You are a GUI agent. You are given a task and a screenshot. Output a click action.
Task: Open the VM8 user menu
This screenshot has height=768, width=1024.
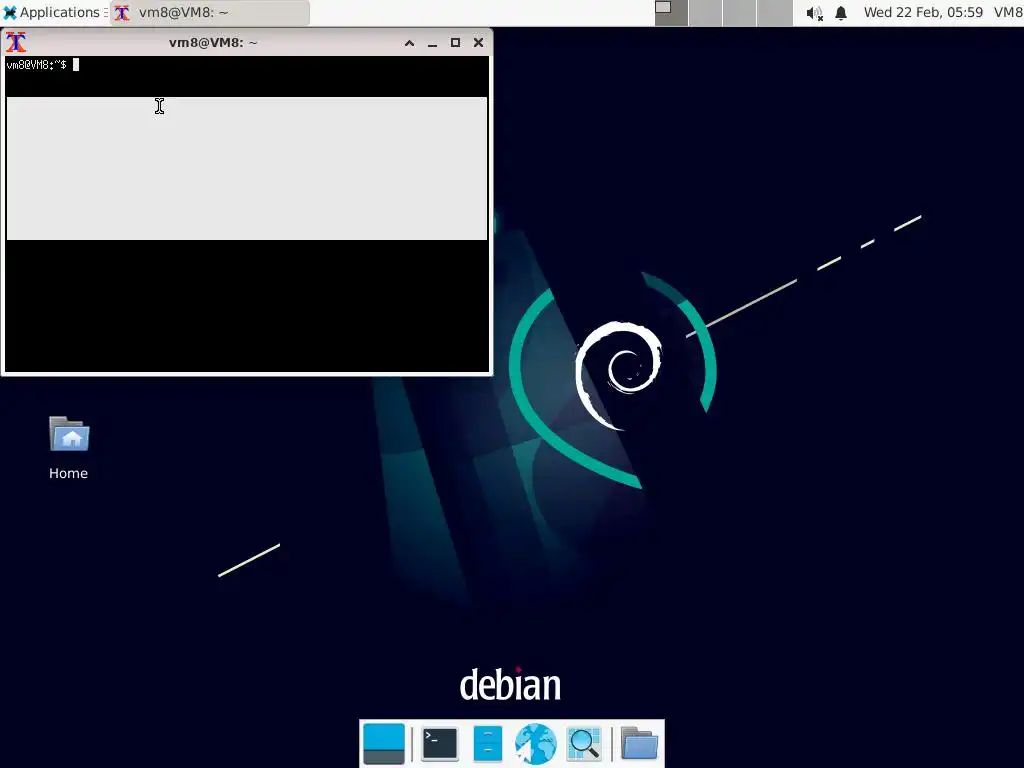pyautogui.click(x=1008, y=12)
